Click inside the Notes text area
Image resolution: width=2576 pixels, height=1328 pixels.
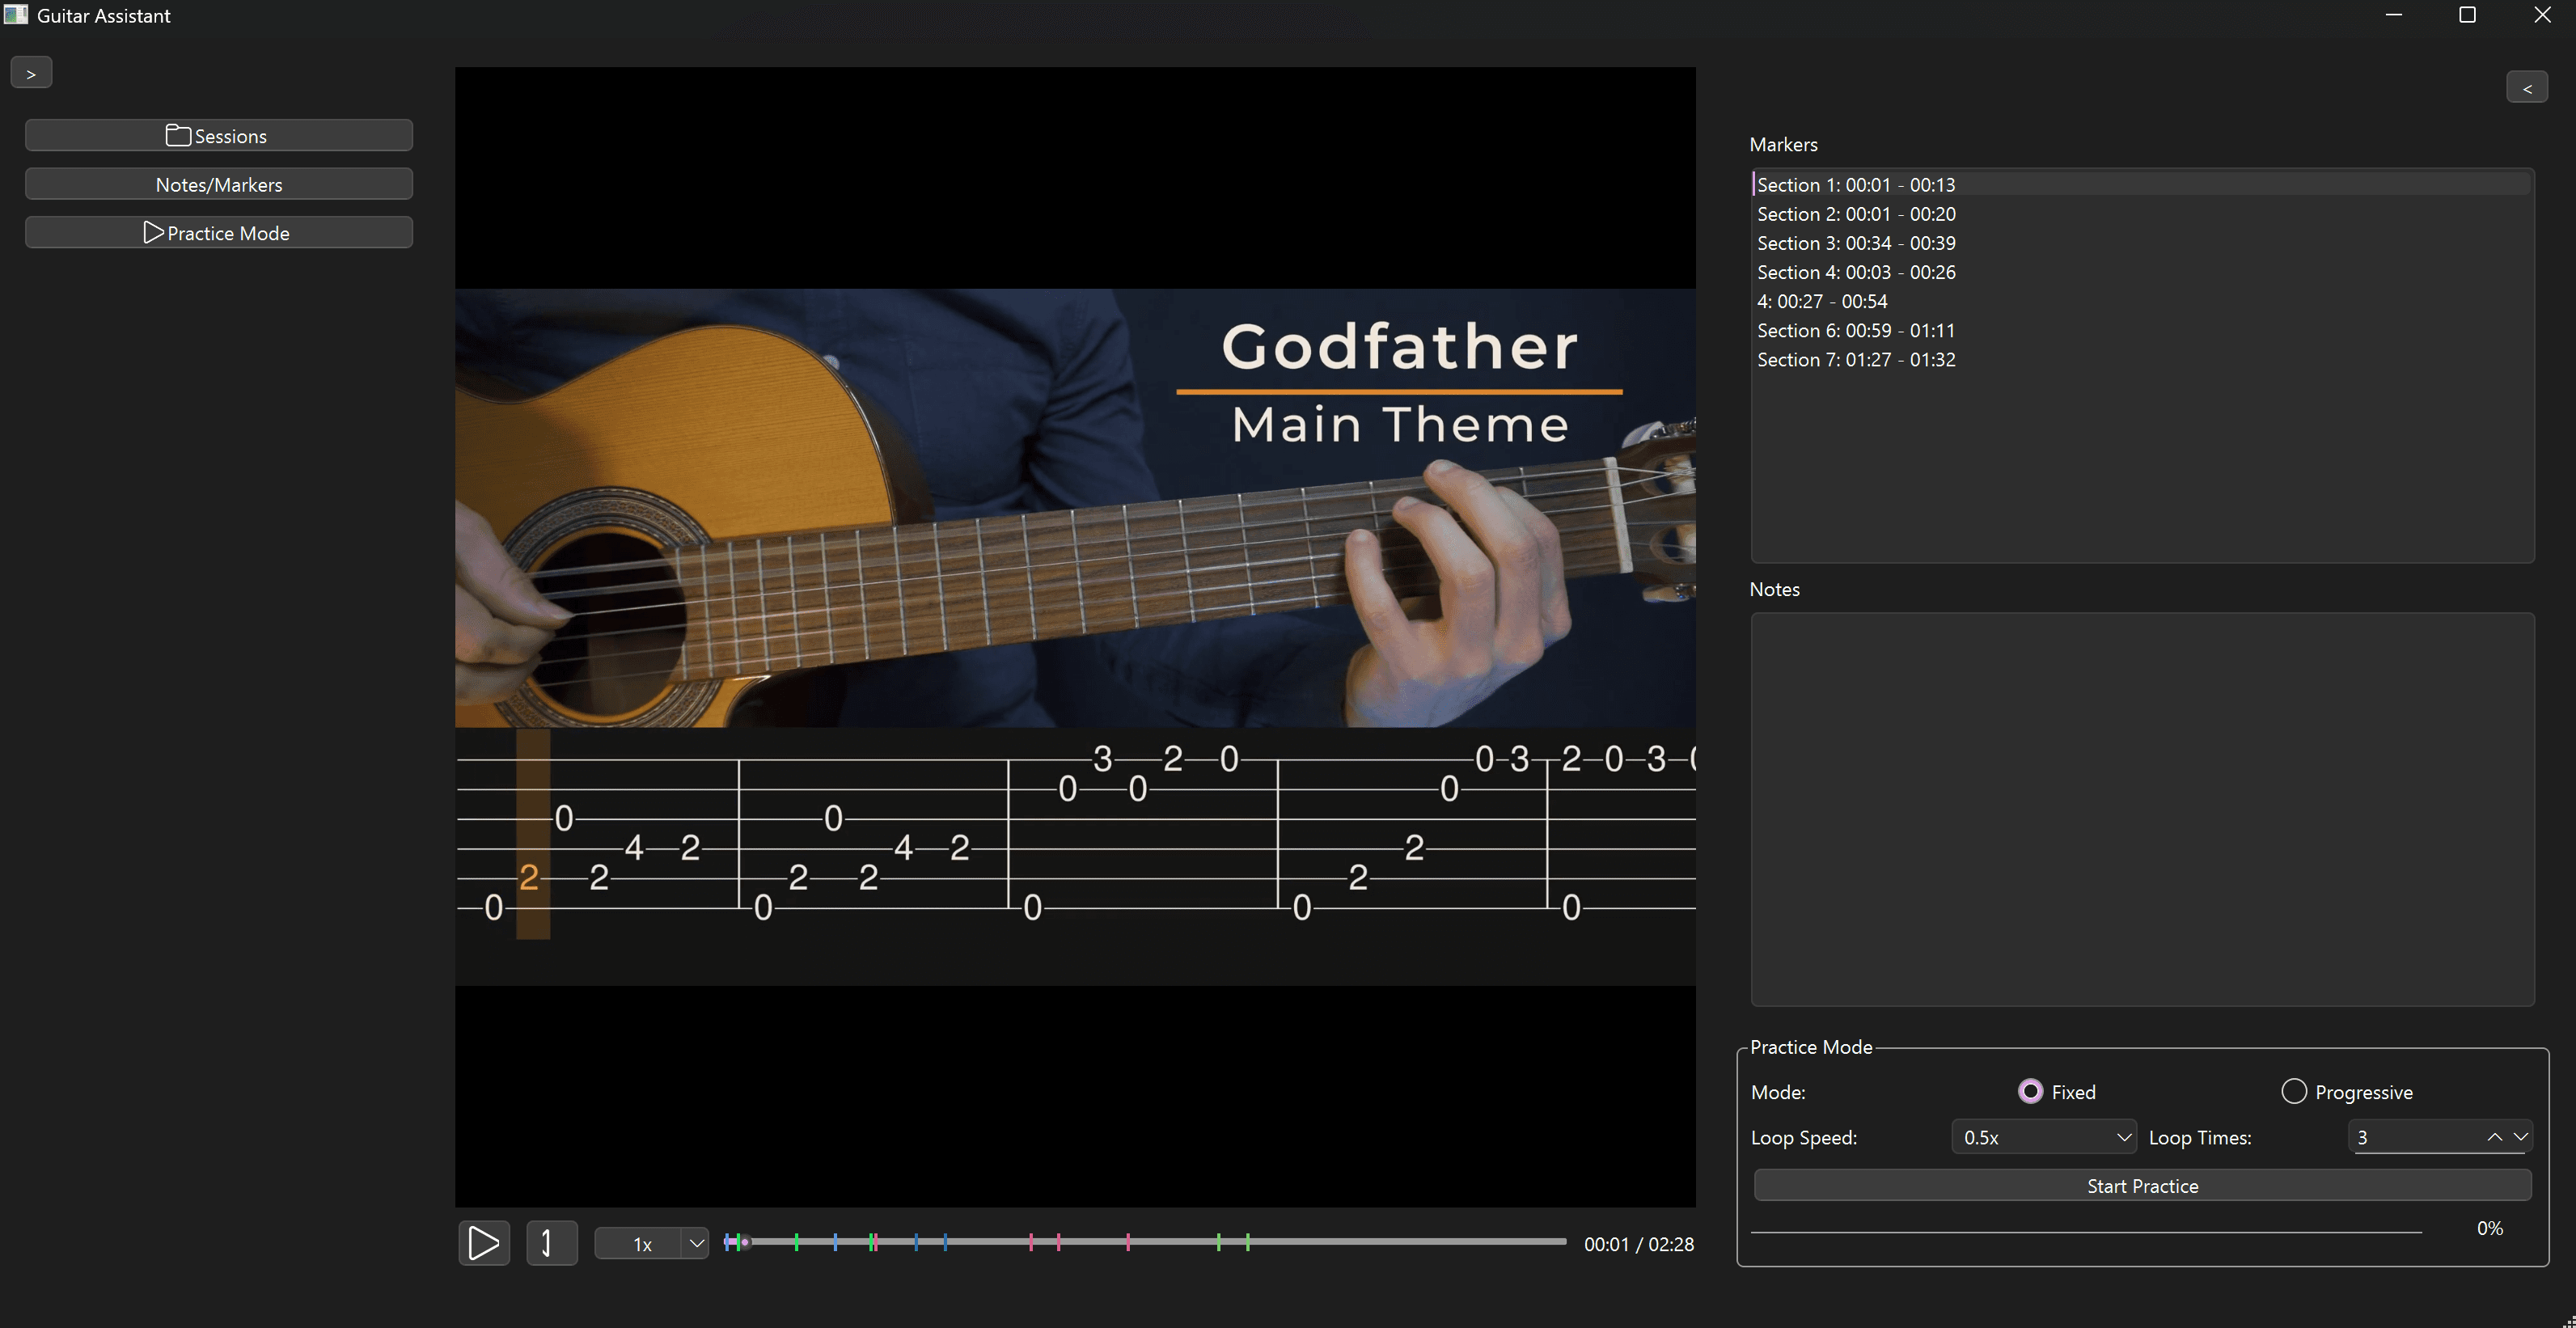point(2141,808)
